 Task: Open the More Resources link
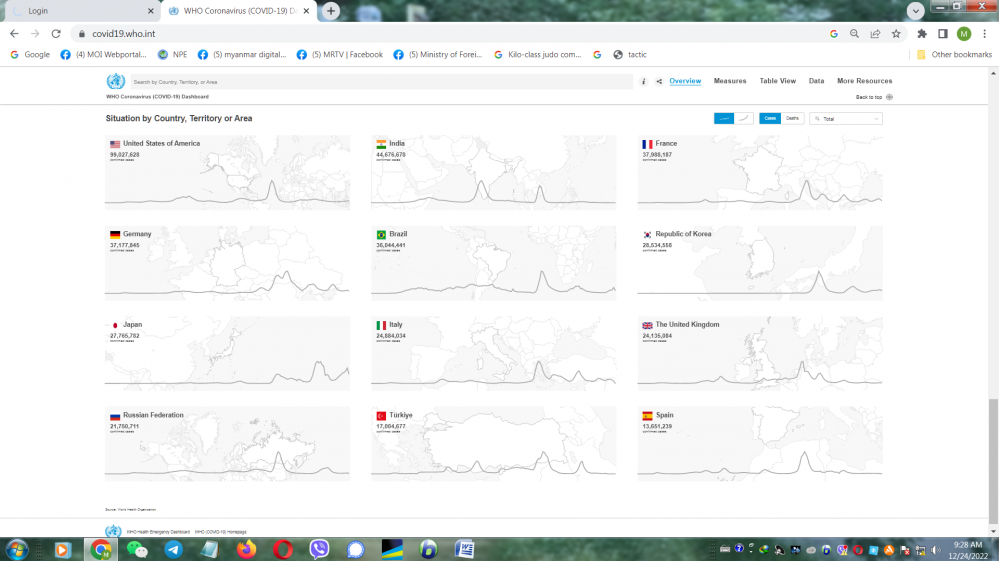click(864, 81)
